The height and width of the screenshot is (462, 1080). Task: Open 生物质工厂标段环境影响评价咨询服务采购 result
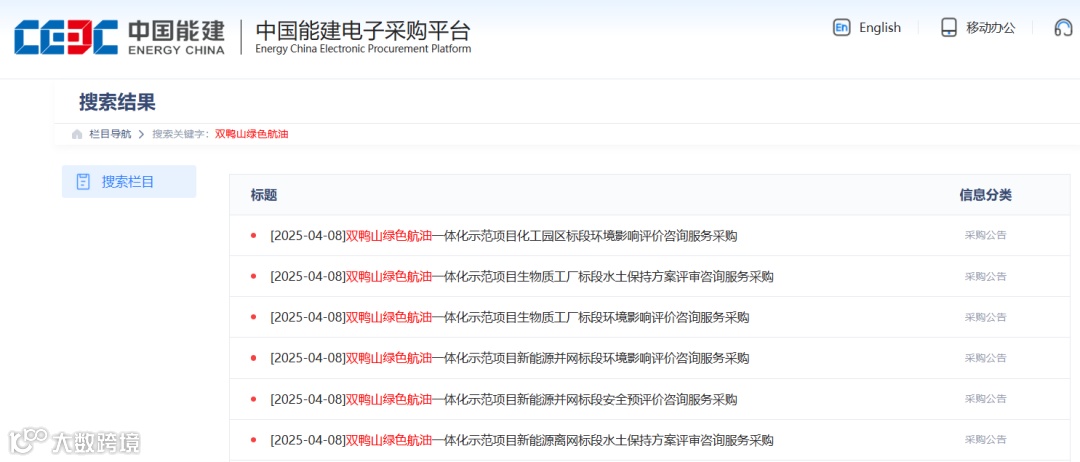pyautogui.click(x=510, y=317)
